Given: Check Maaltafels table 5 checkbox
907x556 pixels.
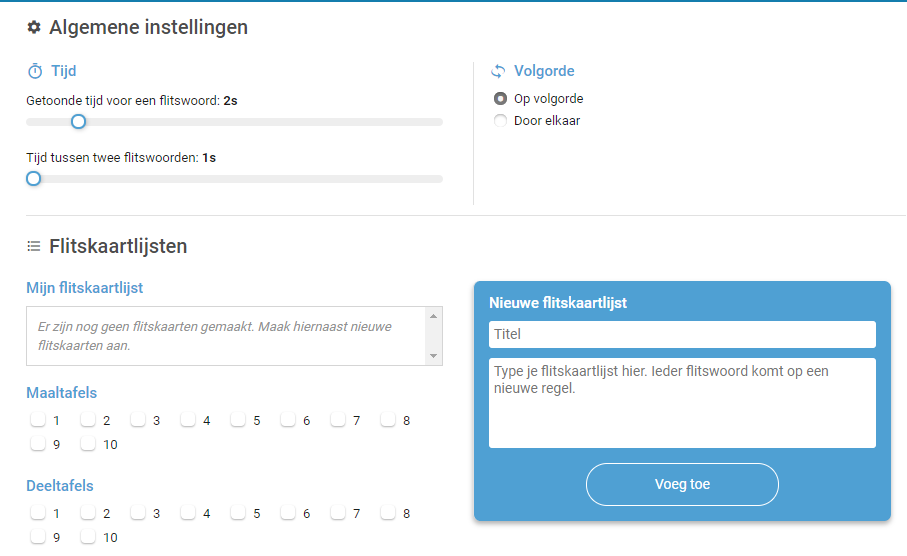Looking at the screenshot, I should [x=238, y=419].
